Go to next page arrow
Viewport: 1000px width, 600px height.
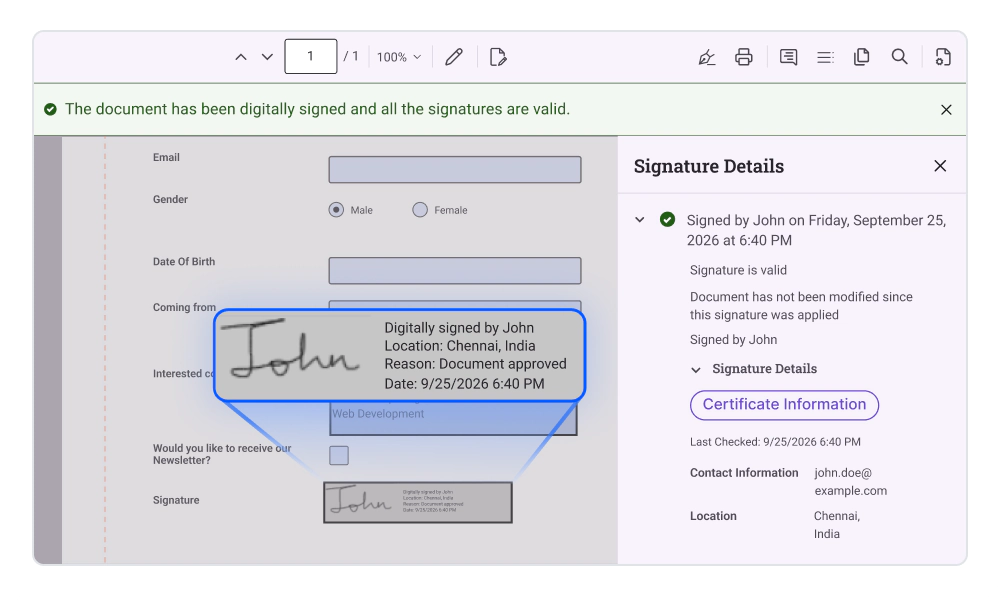(267, 57)
